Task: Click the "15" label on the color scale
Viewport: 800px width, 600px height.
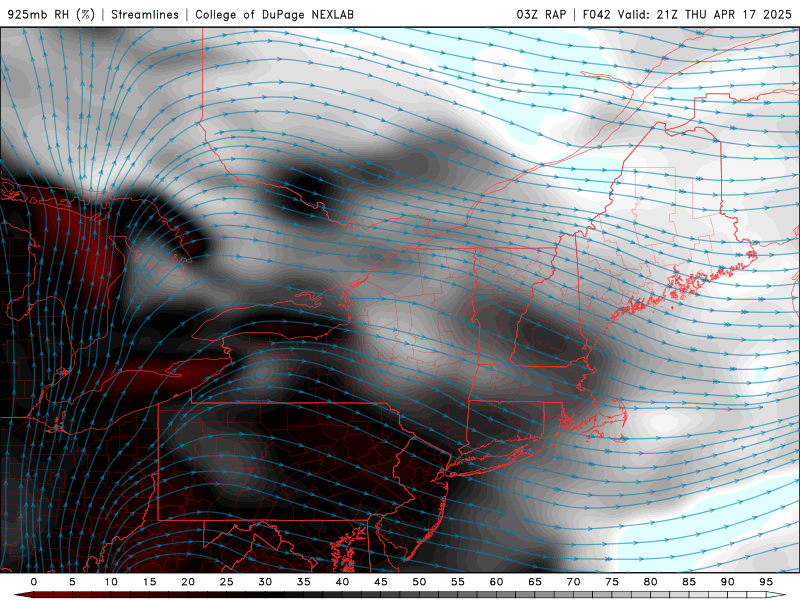Action: point(149,582)
